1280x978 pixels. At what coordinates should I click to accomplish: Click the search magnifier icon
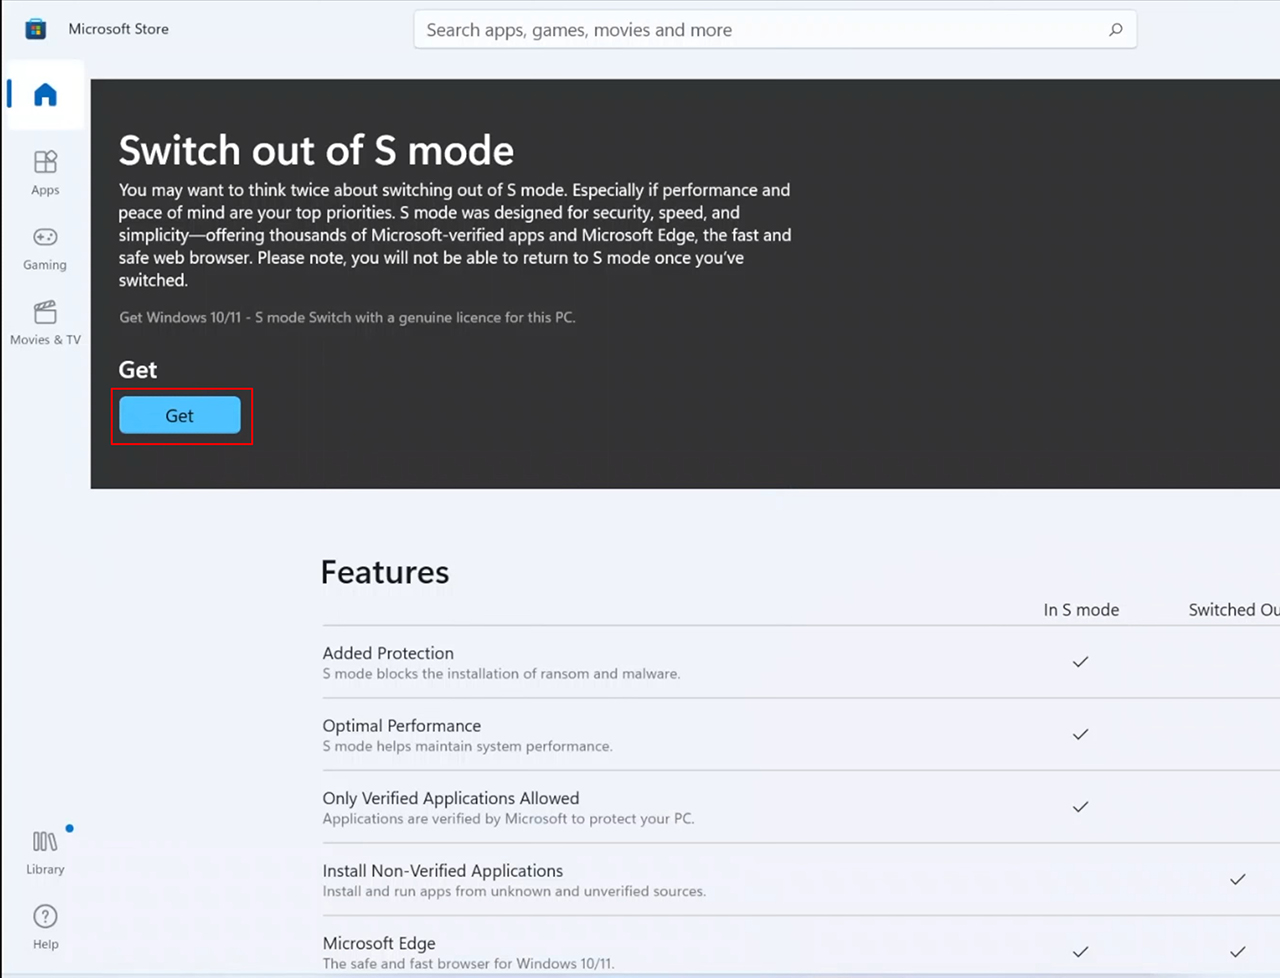(1115, 30)
